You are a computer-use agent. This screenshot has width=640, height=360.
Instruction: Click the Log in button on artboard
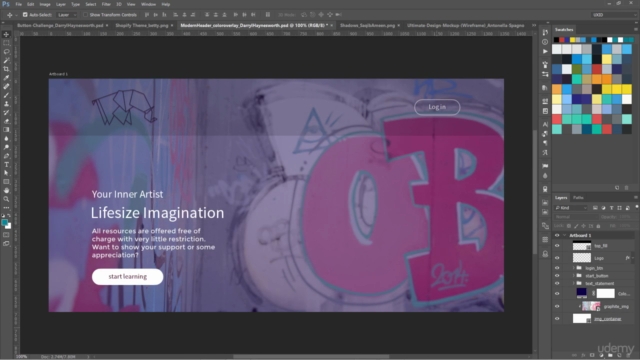(437, 107)
